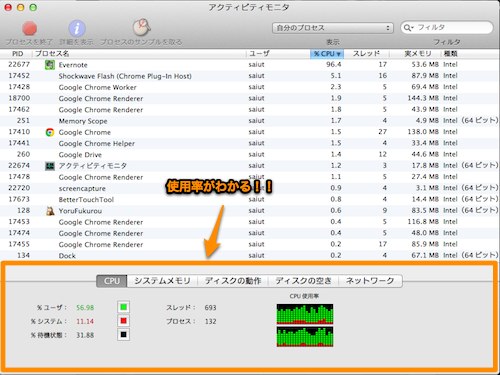Click the 31.88 idle value
This screenshot has width=500, height=375.
pyautogui.click(x=85, y=335)
